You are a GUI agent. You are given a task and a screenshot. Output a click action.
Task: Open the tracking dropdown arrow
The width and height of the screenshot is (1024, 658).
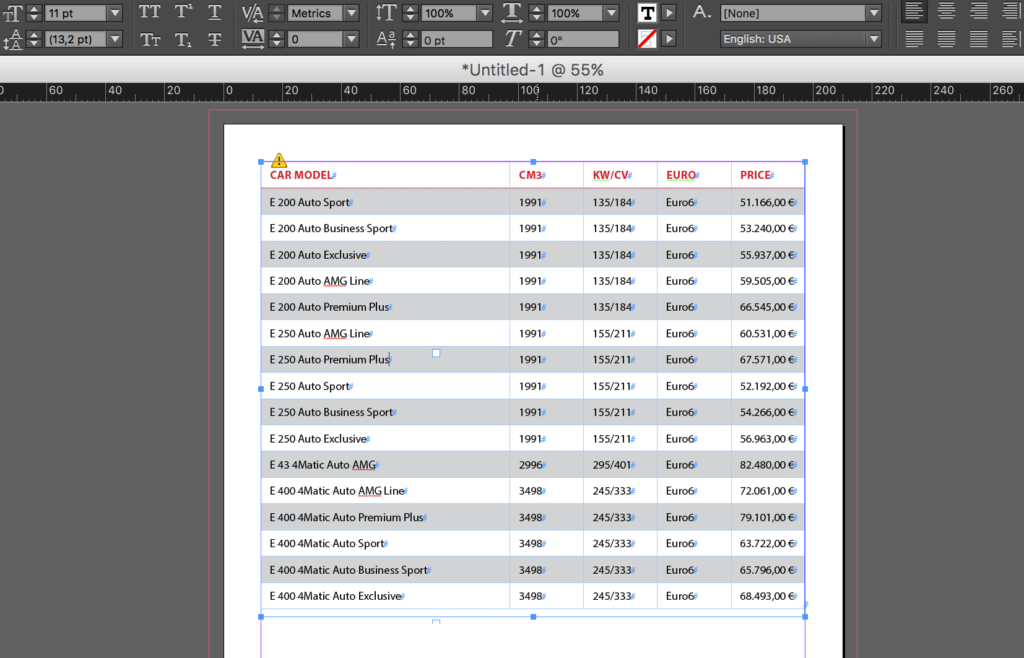click(351, 40)
